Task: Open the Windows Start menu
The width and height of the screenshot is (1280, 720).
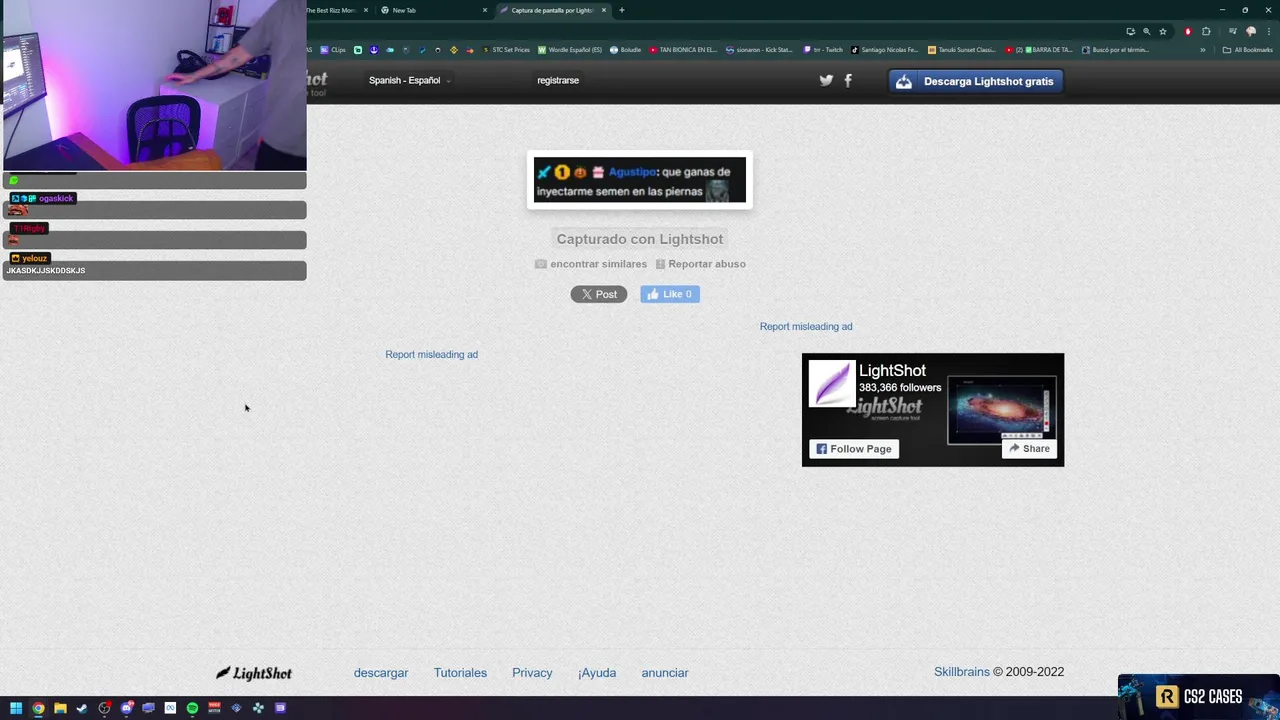Action: coord(16,708)
